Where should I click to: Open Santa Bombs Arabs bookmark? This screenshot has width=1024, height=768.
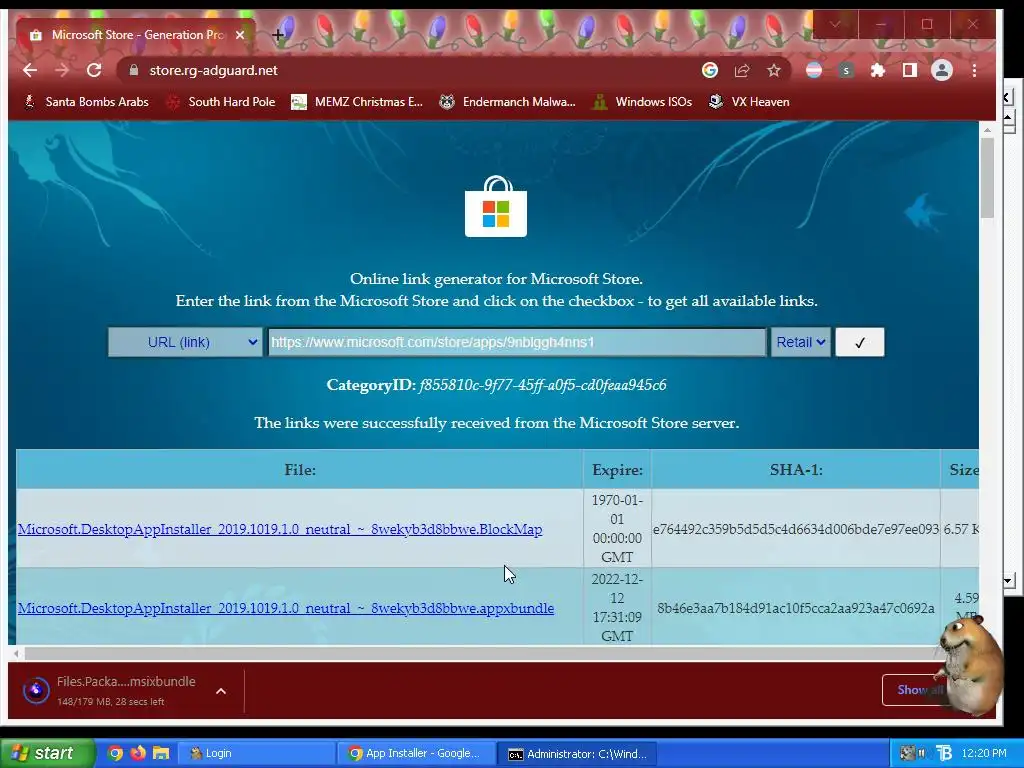click(x=86, y=102)
